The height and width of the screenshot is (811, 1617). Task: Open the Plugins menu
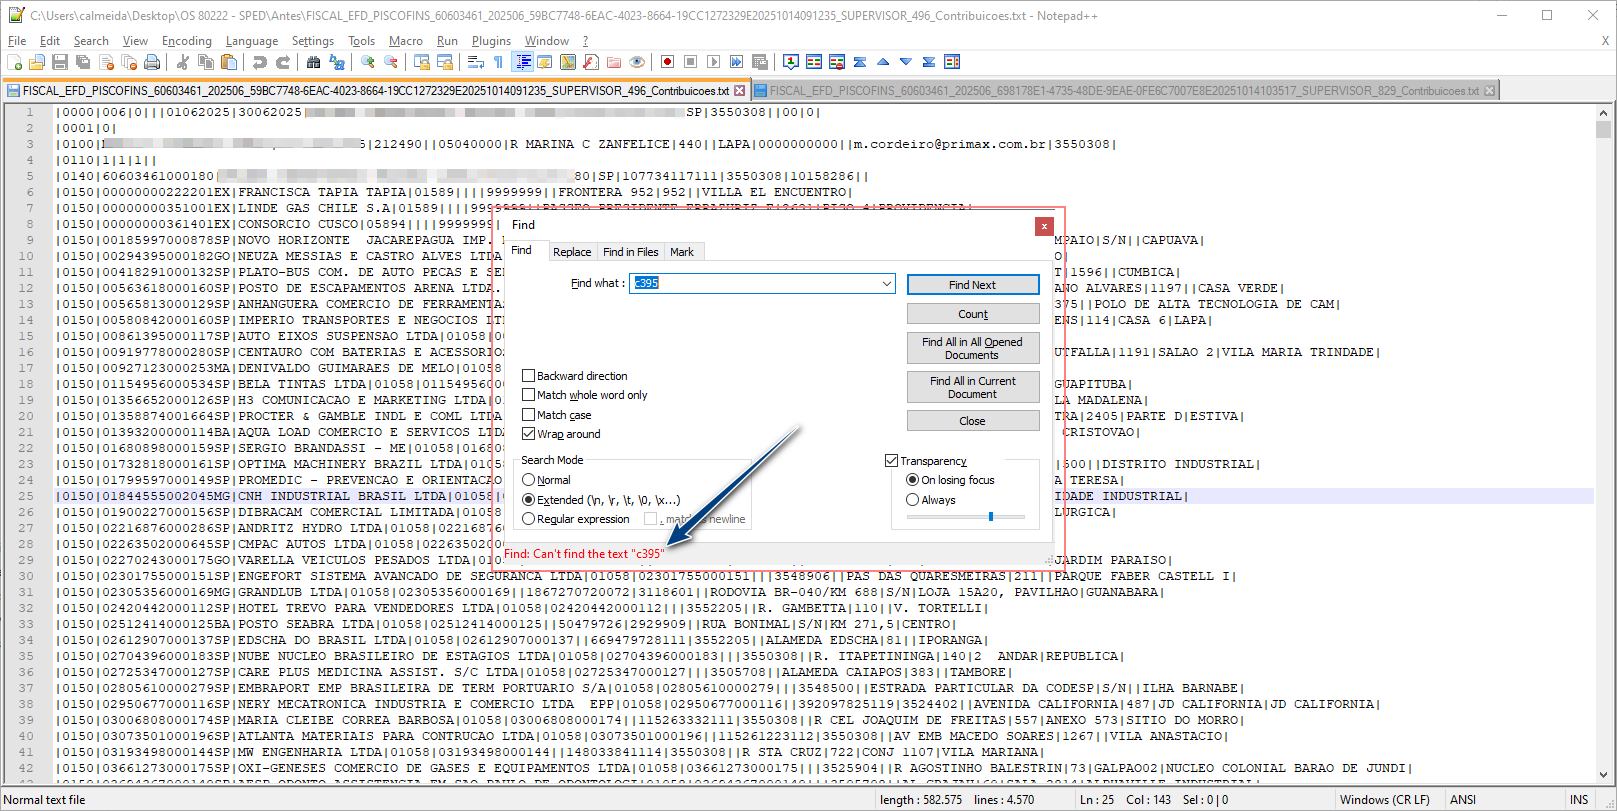pyautogui.click(x=491, y=41)
